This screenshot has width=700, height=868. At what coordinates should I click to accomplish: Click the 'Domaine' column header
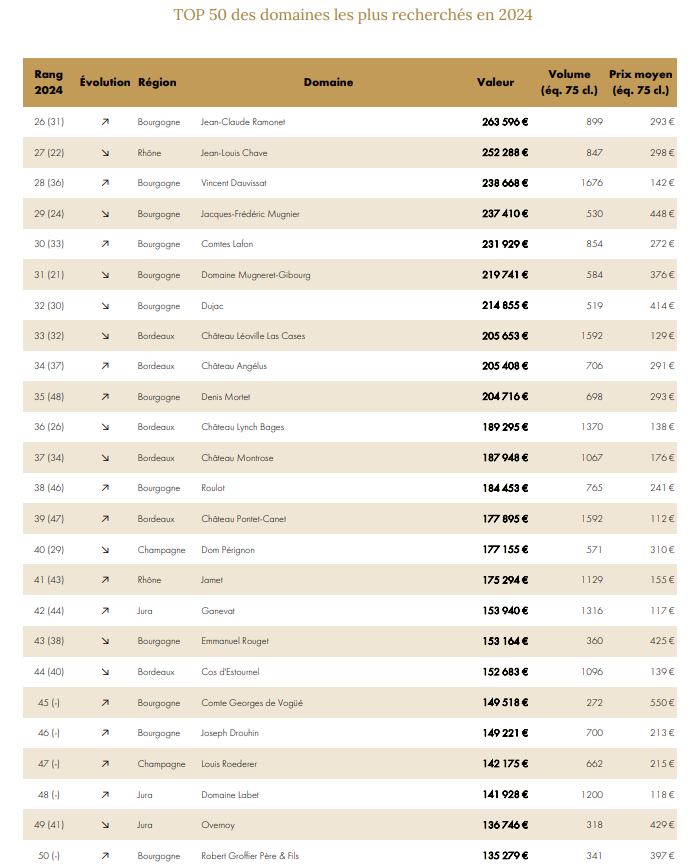coord(328,82)
